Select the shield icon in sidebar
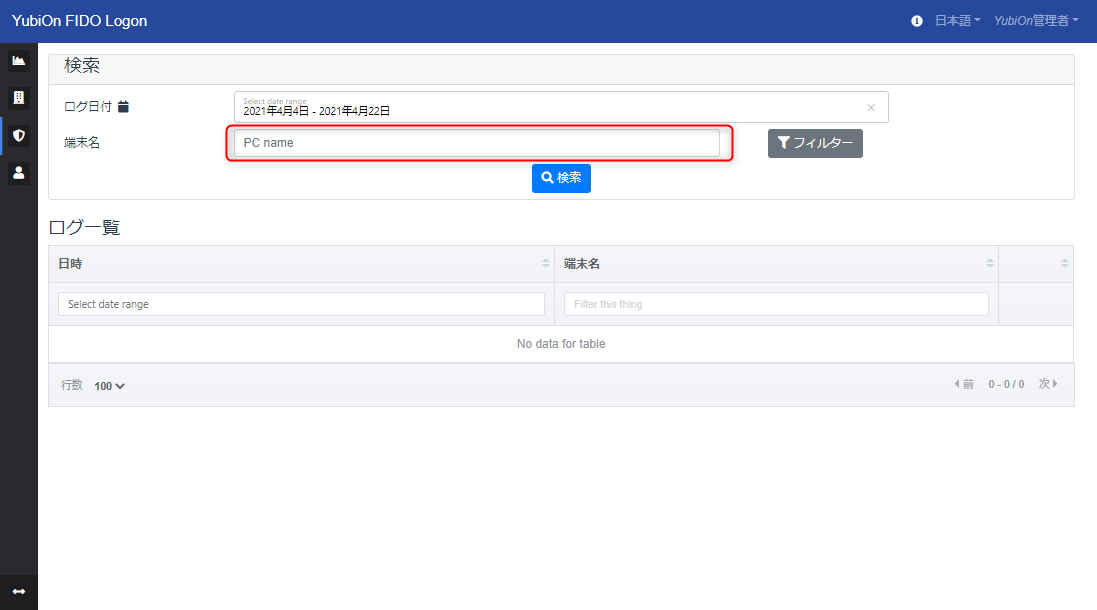 (x=19, y=135)
